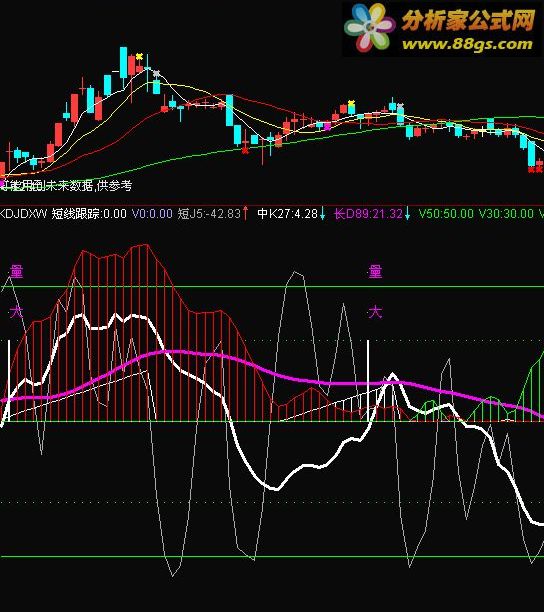Click the yellow X marker atop the peak candle
The width and height of the screenshot is (544, 612).
pyautogui.click(x=139, y=57)
